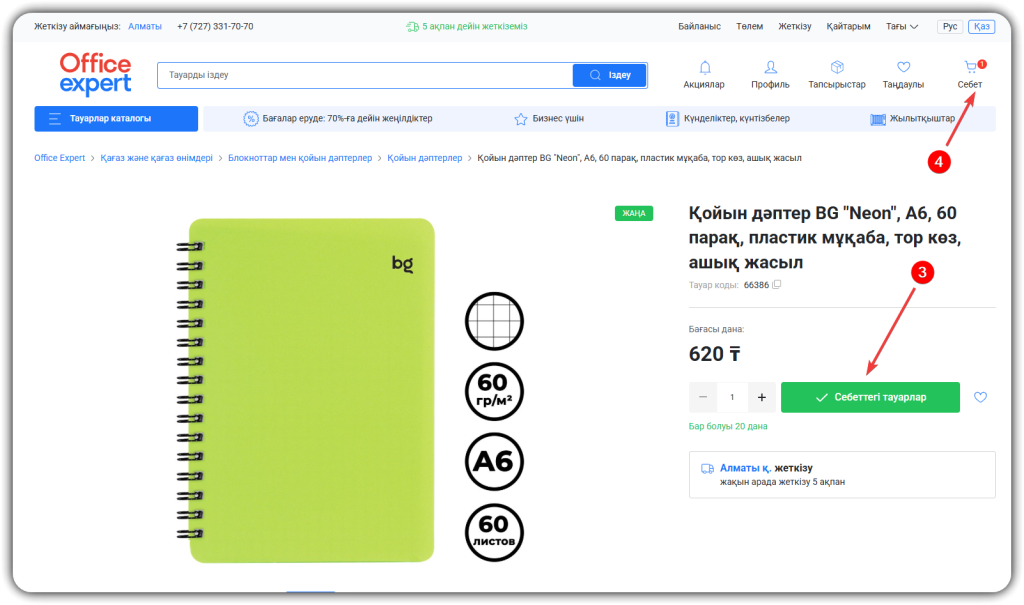Go to Блокноттар мен қойын дәптерлер breadcrumb
The width and height of the screenshot is (1024, 605).
[300, 158]
